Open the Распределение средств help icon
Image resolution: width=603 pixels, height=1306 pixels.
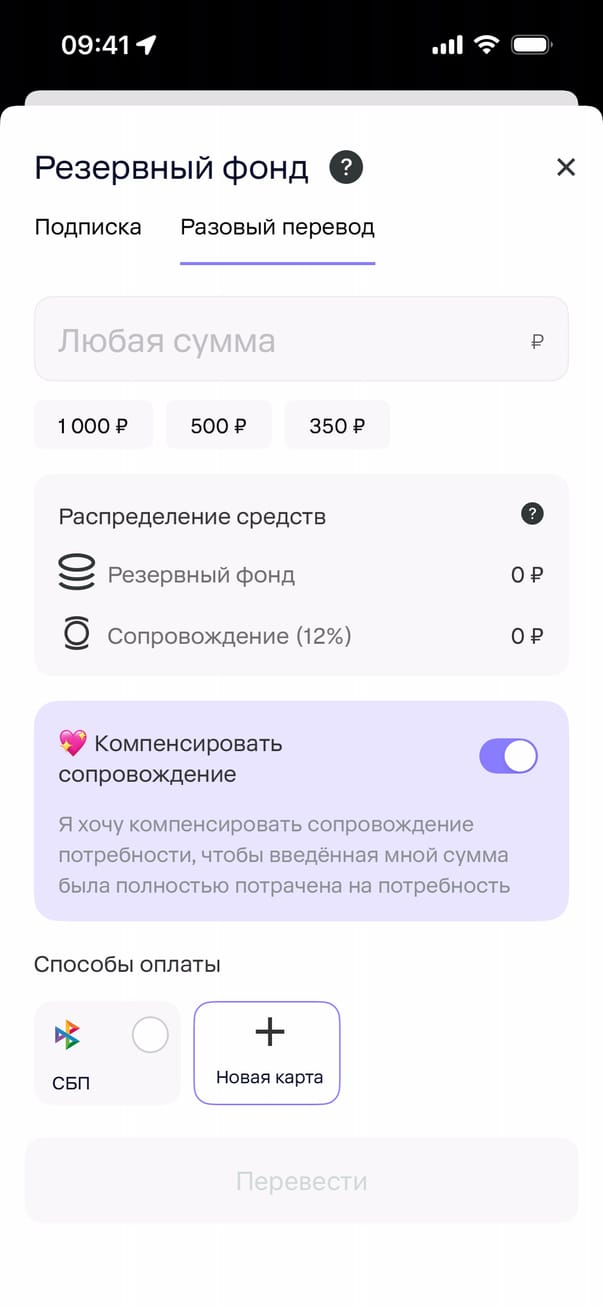pos(533,514)
